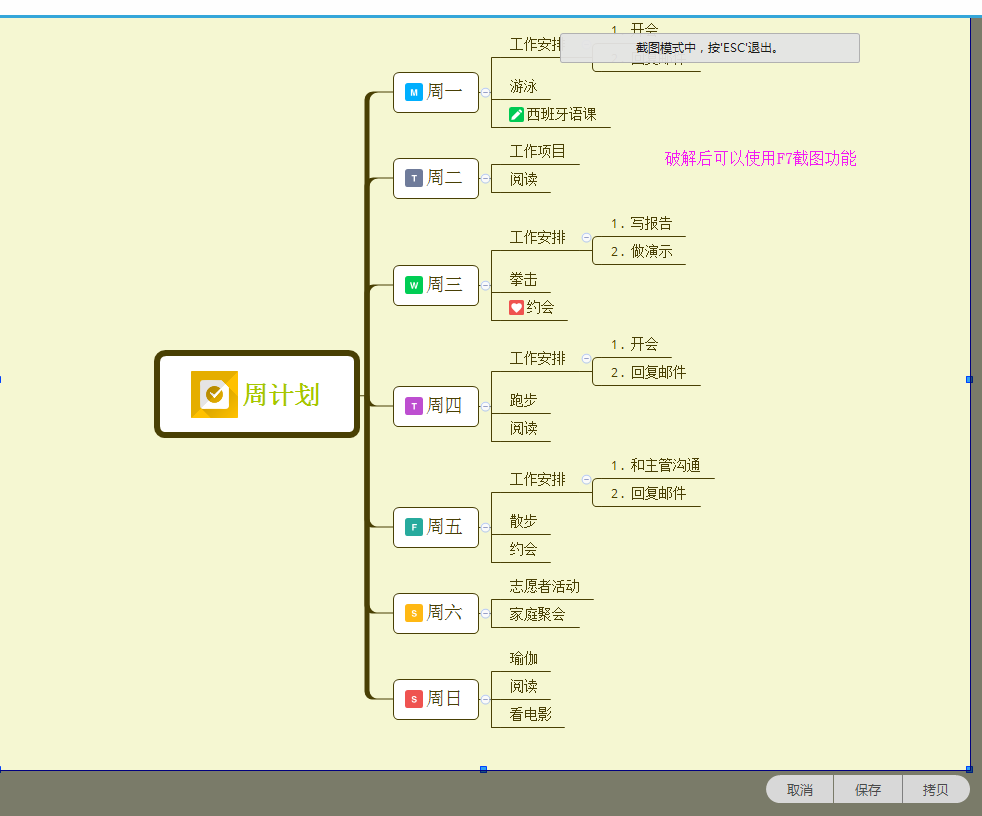
Task: Click the pink F7截图功能 text note
Action: coord(760,158)
